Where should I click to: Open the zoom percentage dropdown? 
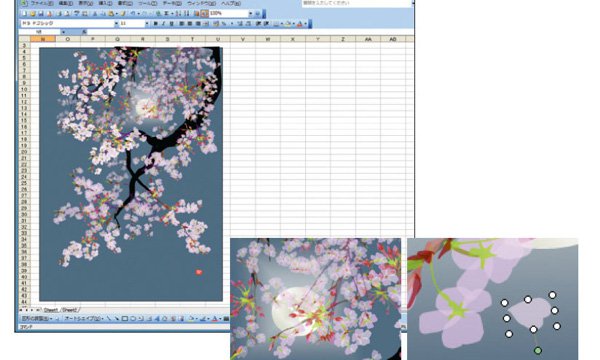(x=251, y=13)
